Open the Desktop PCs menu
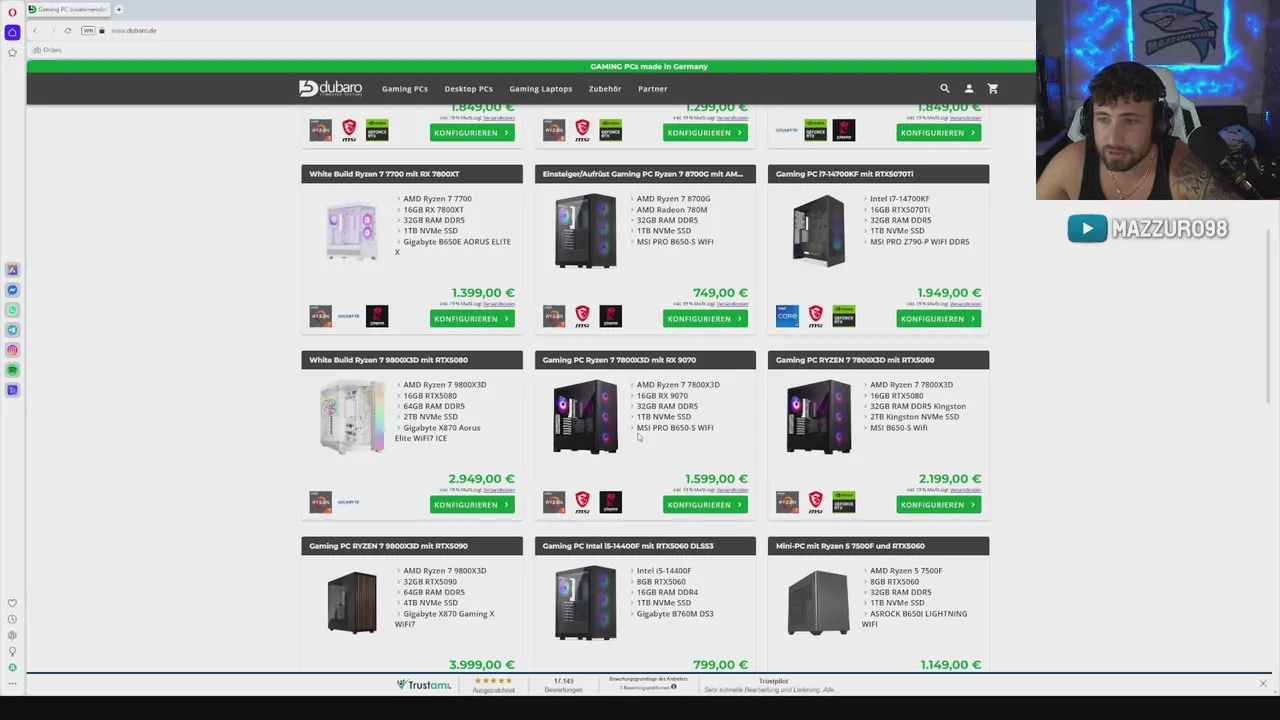1280x720 pixels. click(x=468, y=89)
